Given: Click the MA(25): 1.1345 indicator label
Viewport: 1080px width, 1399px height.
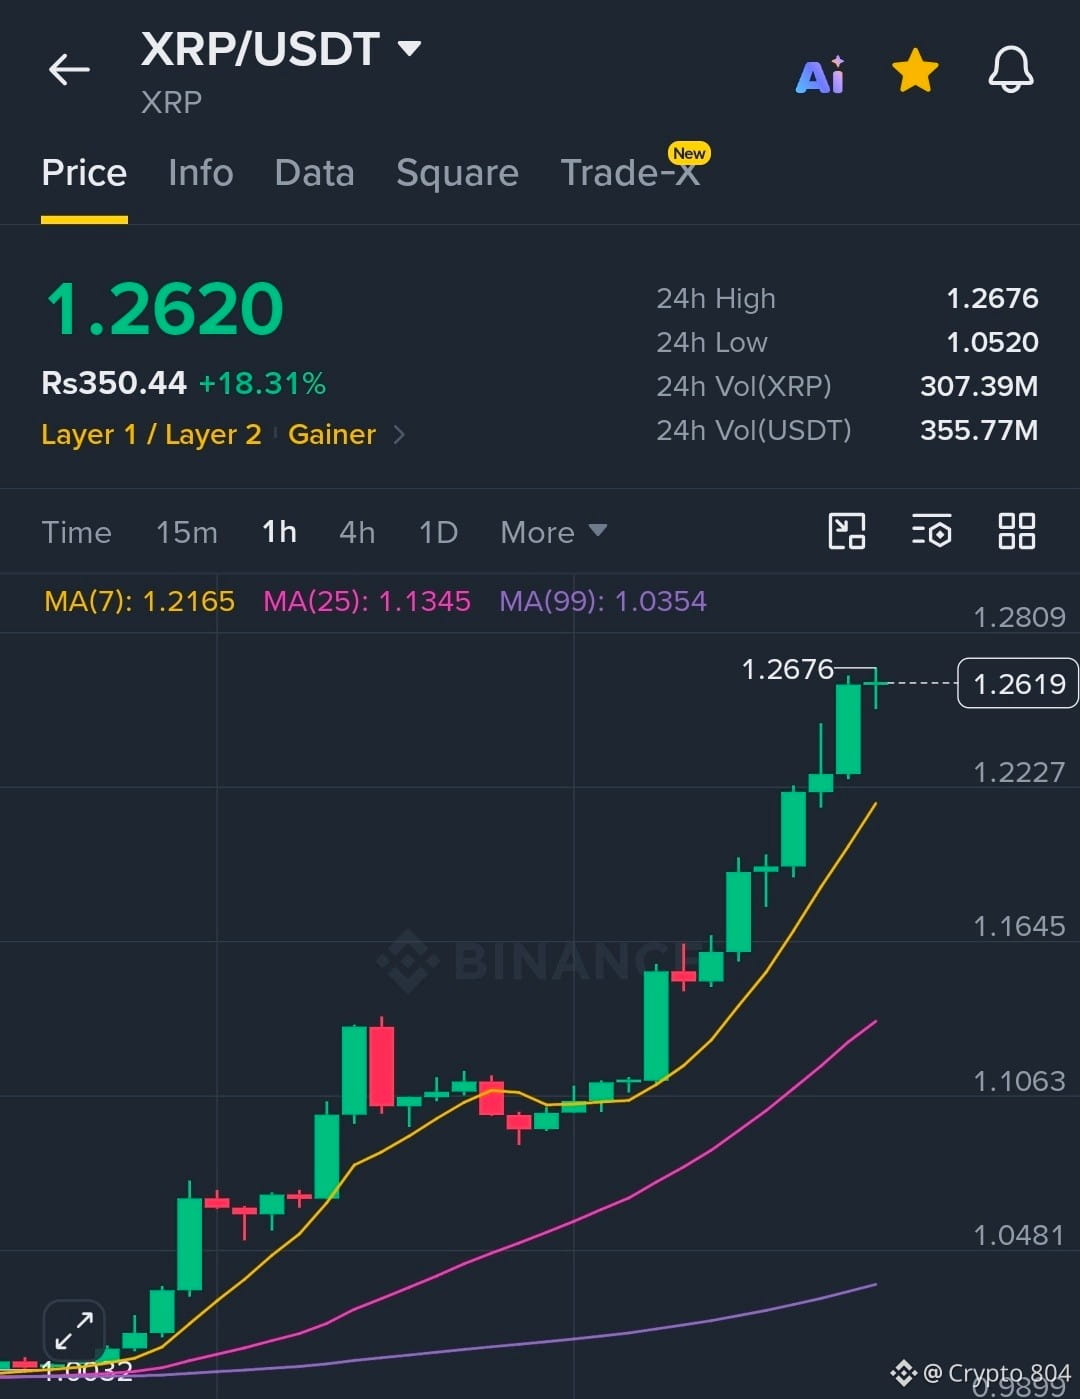Looking at the screenshot, I should [367, 601].
